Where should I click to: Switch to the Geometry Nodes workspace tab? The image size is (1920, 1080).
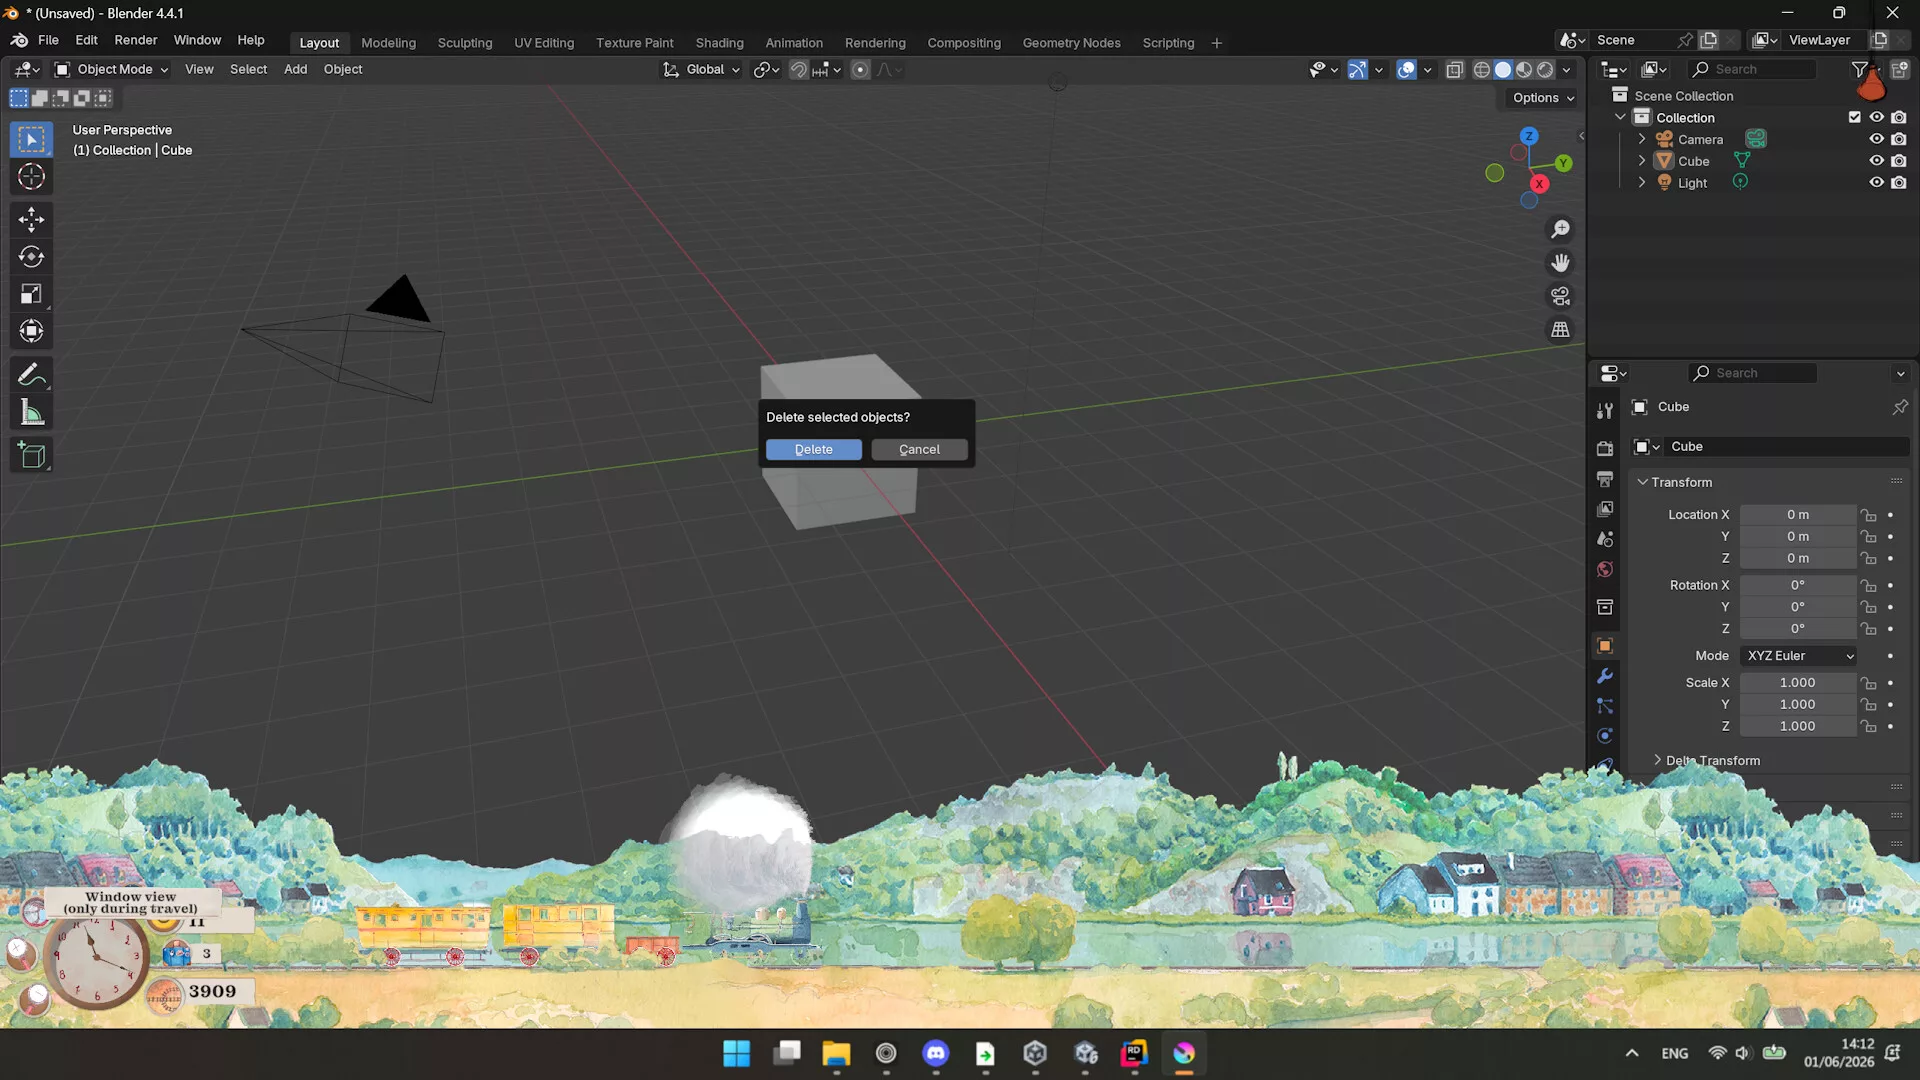point(1071,43)
